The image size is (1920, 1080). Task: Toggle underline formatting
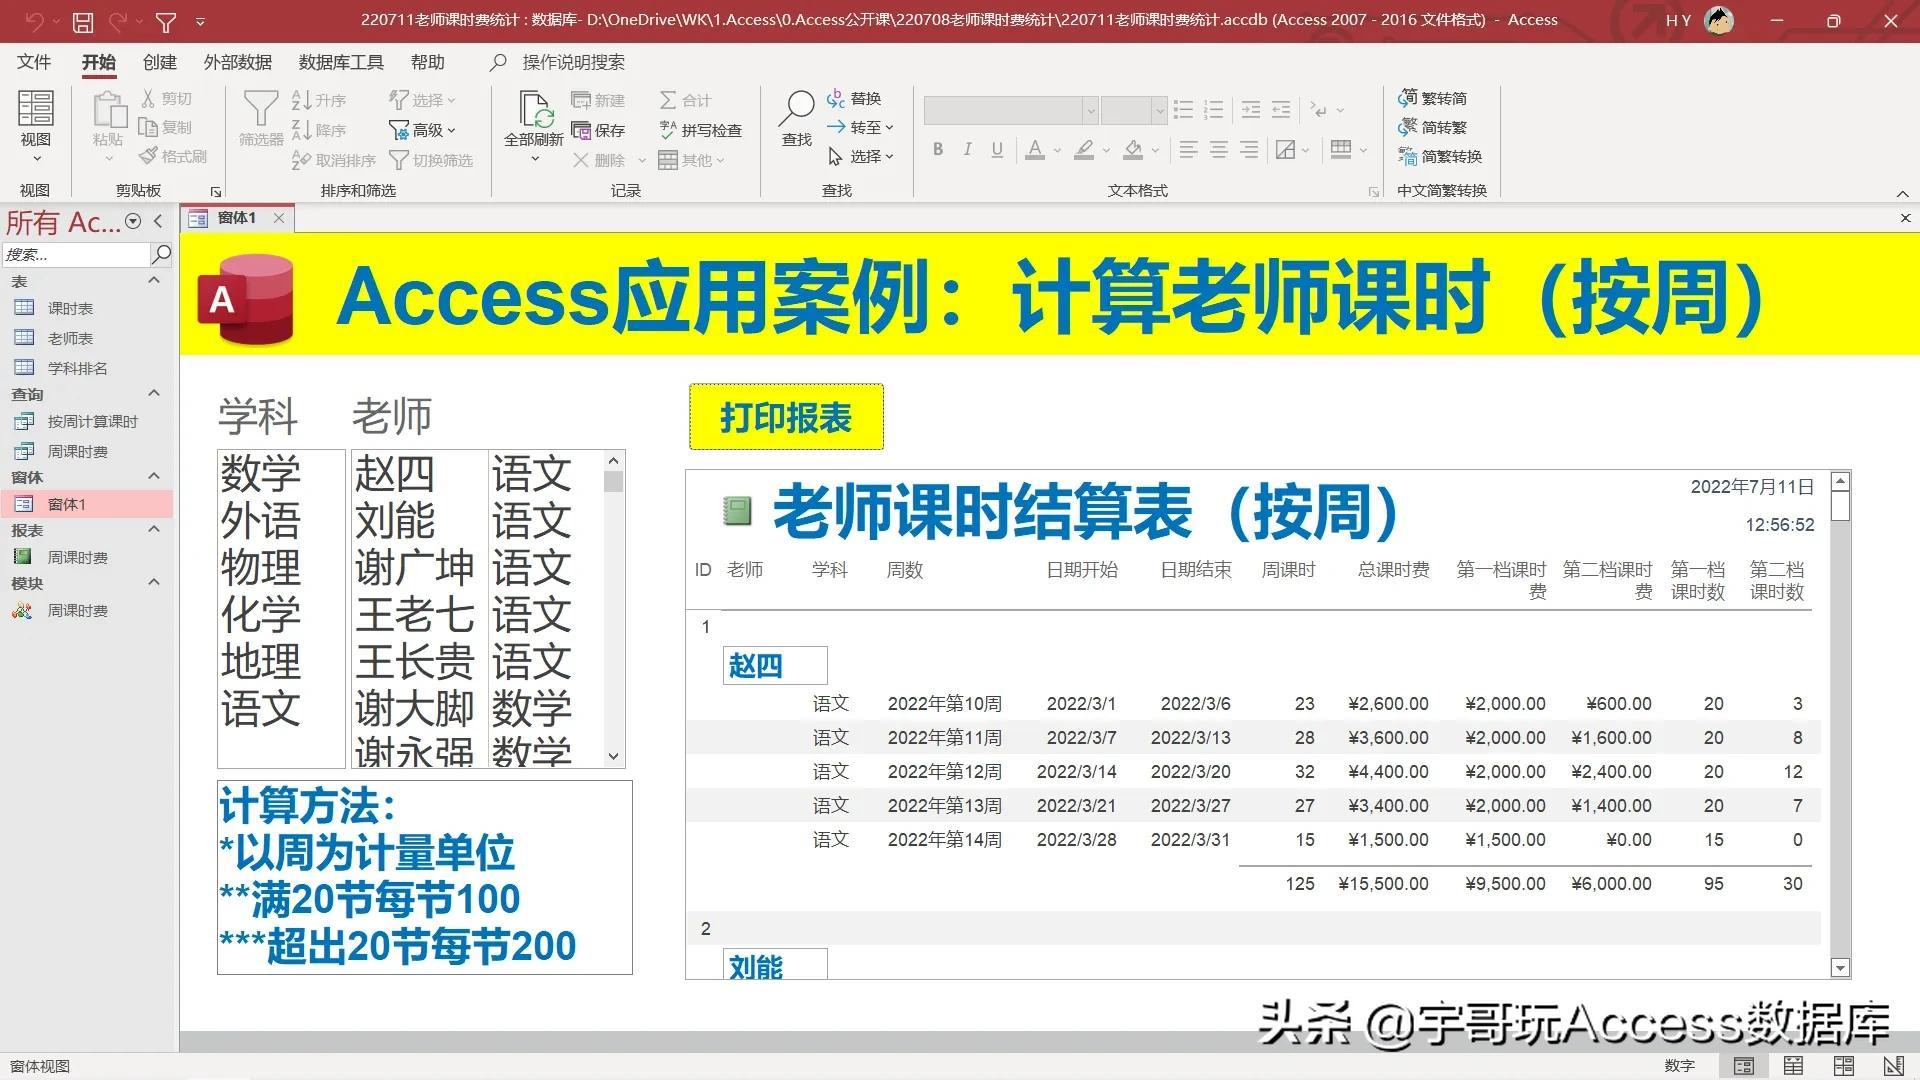click(995, 149)
